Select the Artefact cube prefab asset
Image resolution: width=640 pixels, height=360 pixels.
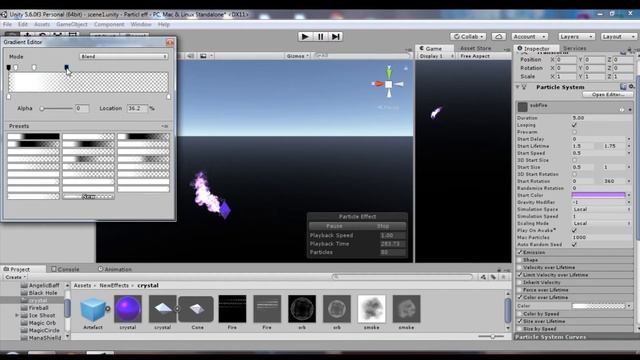tap(93, 309)
